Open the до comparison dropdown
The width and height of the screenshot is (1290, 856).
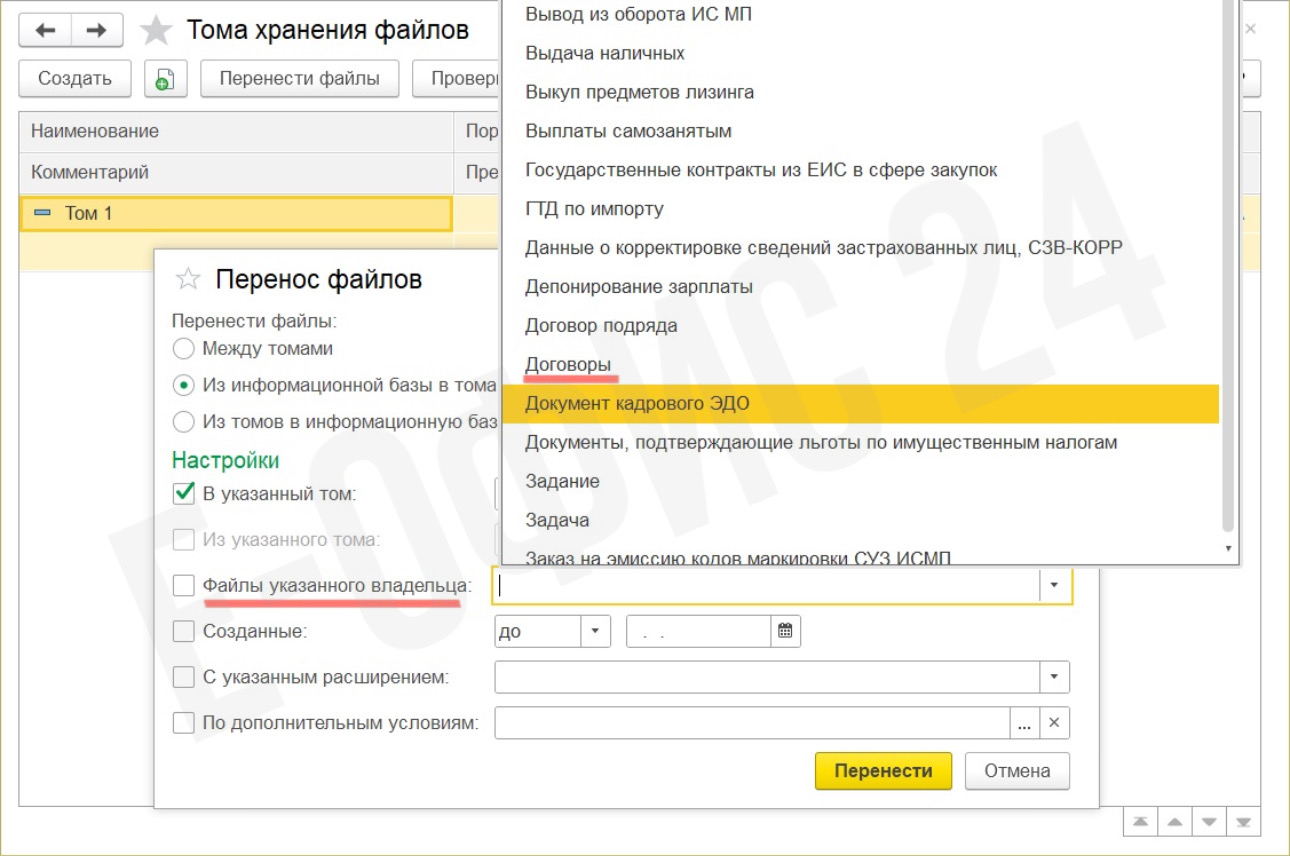click(x=596, y=631)
